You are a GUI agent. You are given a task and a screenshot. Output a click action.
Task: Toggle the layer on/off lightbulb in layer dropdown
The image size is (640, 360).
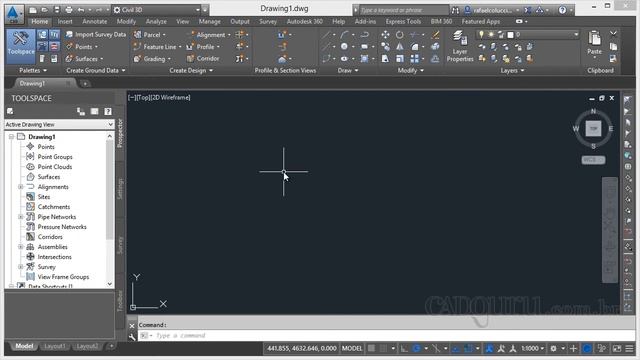pos(481,34)
